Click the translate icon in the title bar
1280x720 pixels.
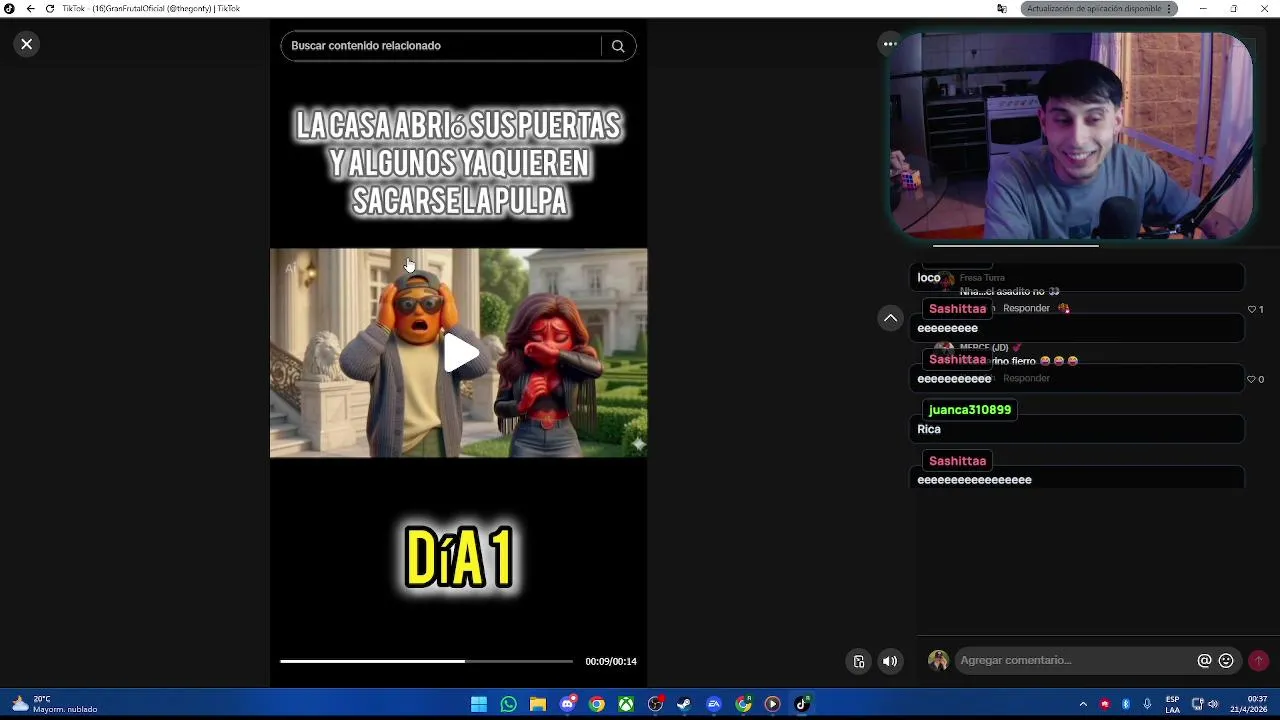coord(1002,8)
